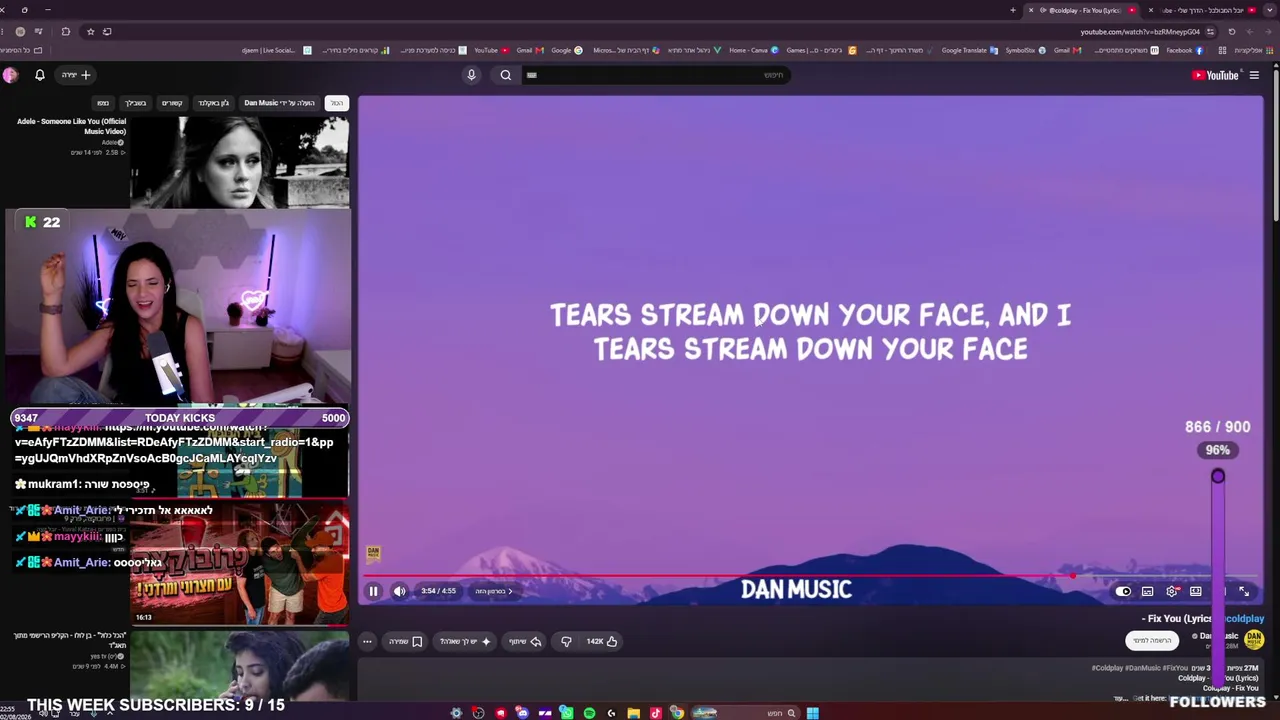Screen dimensions: 1280x720
Task: Click the #Coldplay hashtag in description
Action: pos(1107,668)
